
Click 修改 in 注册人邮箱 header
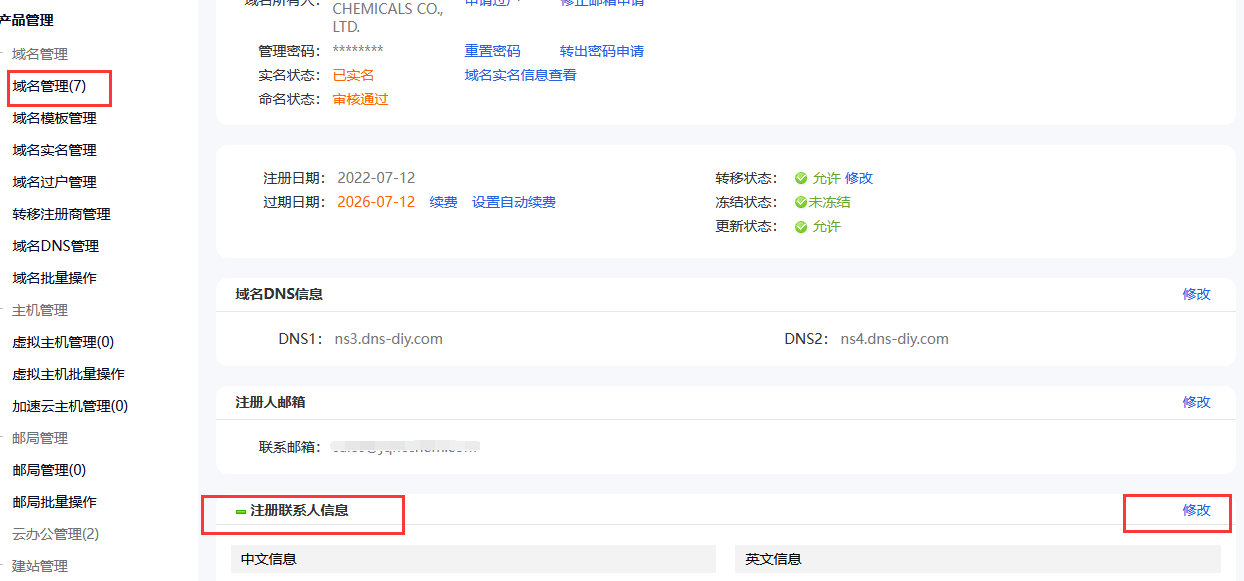point(1196,402)
